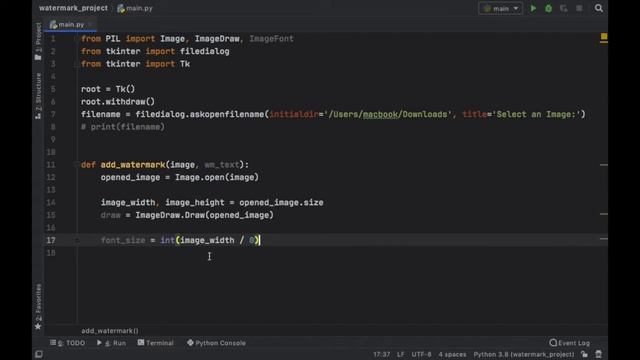Image resolution: width=640 pixels, height=360 pixels.
Task: Select the Python 3.8 interpreter widget
Action: point(524,354)
